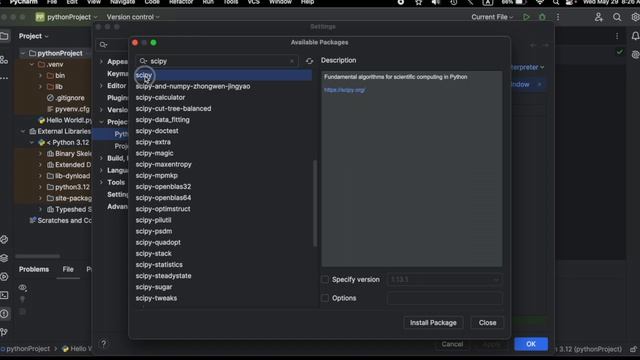Open the Structure tool window icon
Screen dimensions: 640x360
coord(4,60)
